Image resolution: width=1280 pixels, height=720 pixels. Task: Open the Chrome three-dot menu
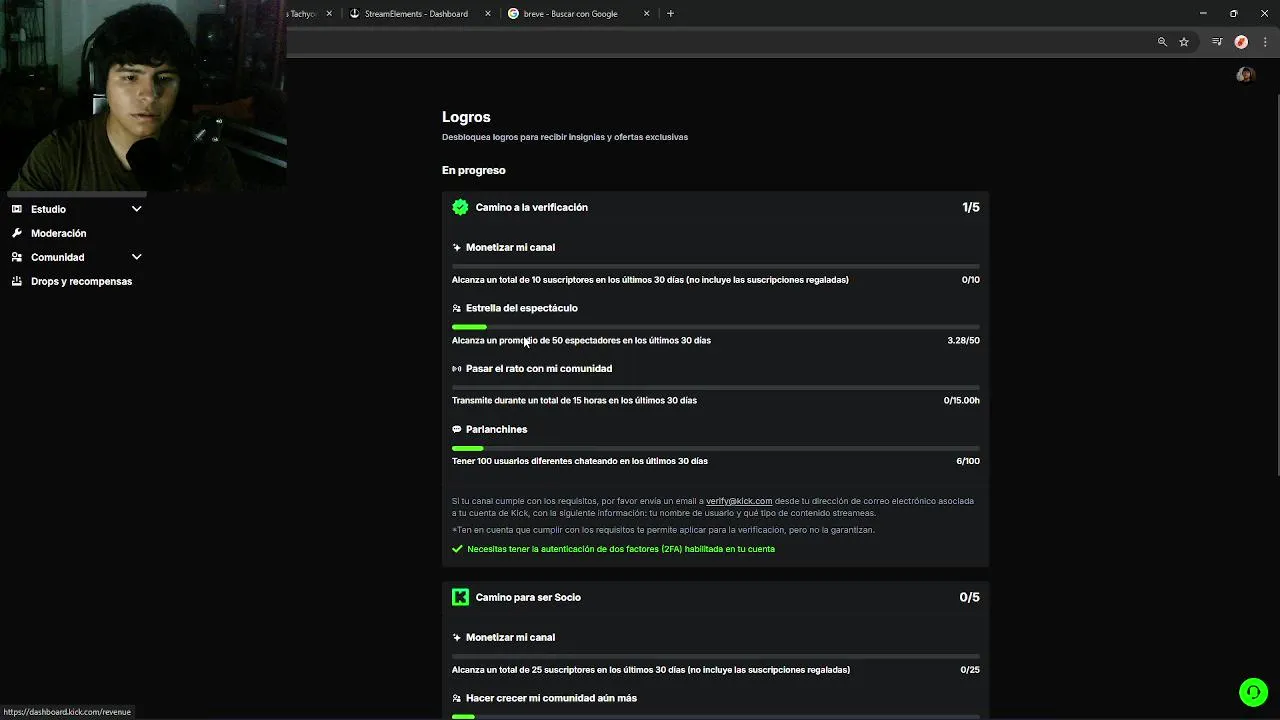click(x=1265, y=42)
